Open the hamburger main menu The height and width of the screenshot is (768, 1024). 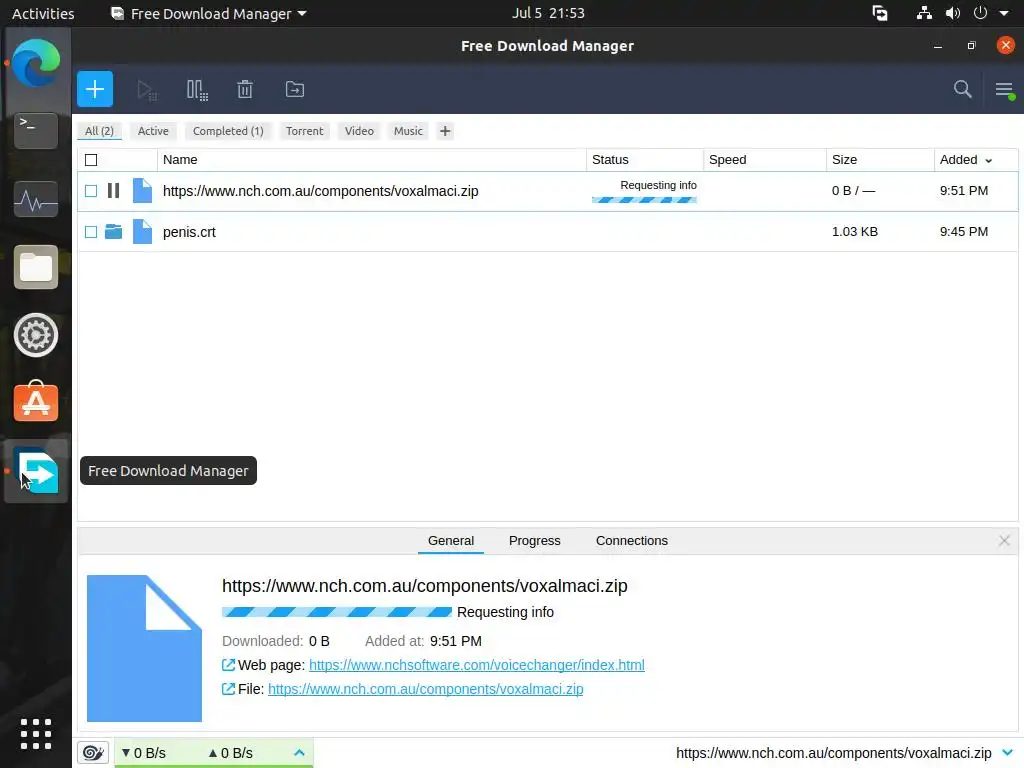pyautogui.click(x=1004, y=89)
